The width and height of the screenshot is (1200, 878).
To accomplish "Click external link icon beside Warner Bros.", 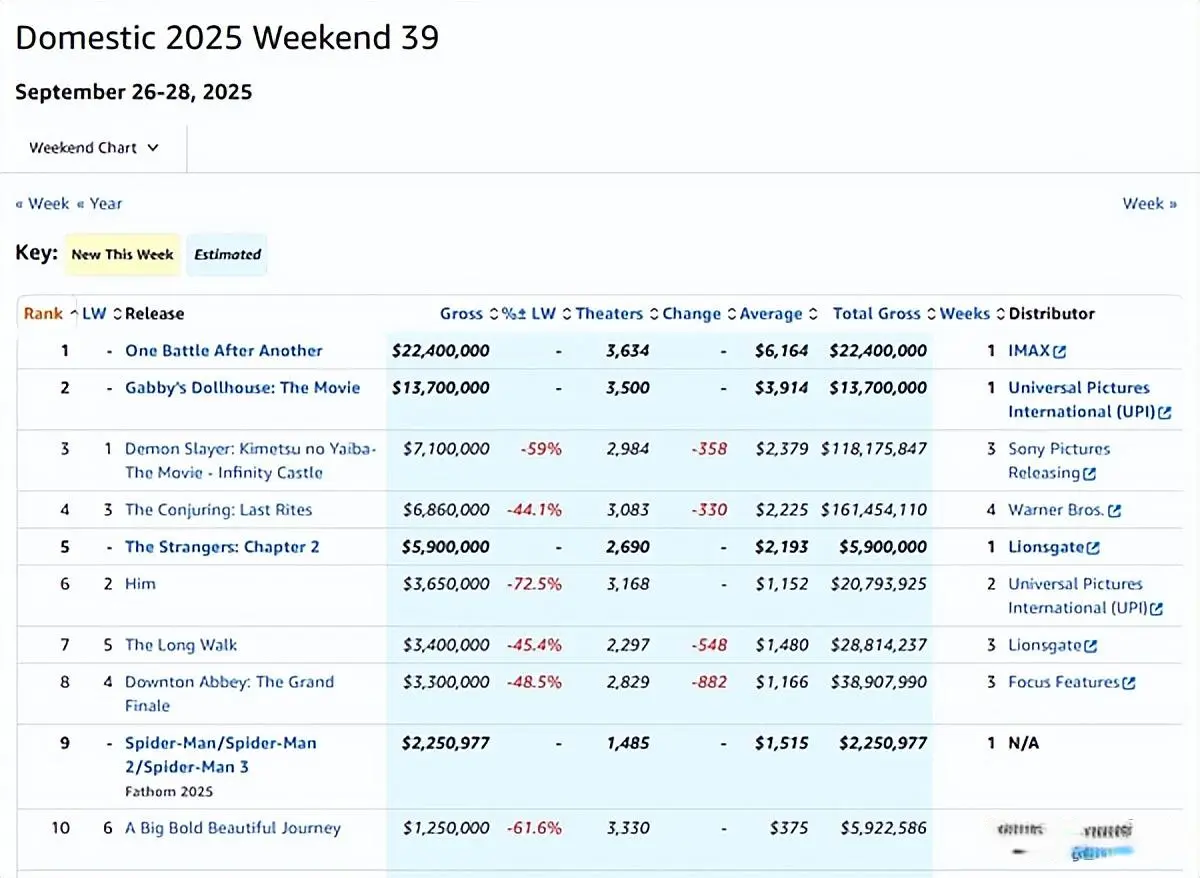I will (1115, 511).
